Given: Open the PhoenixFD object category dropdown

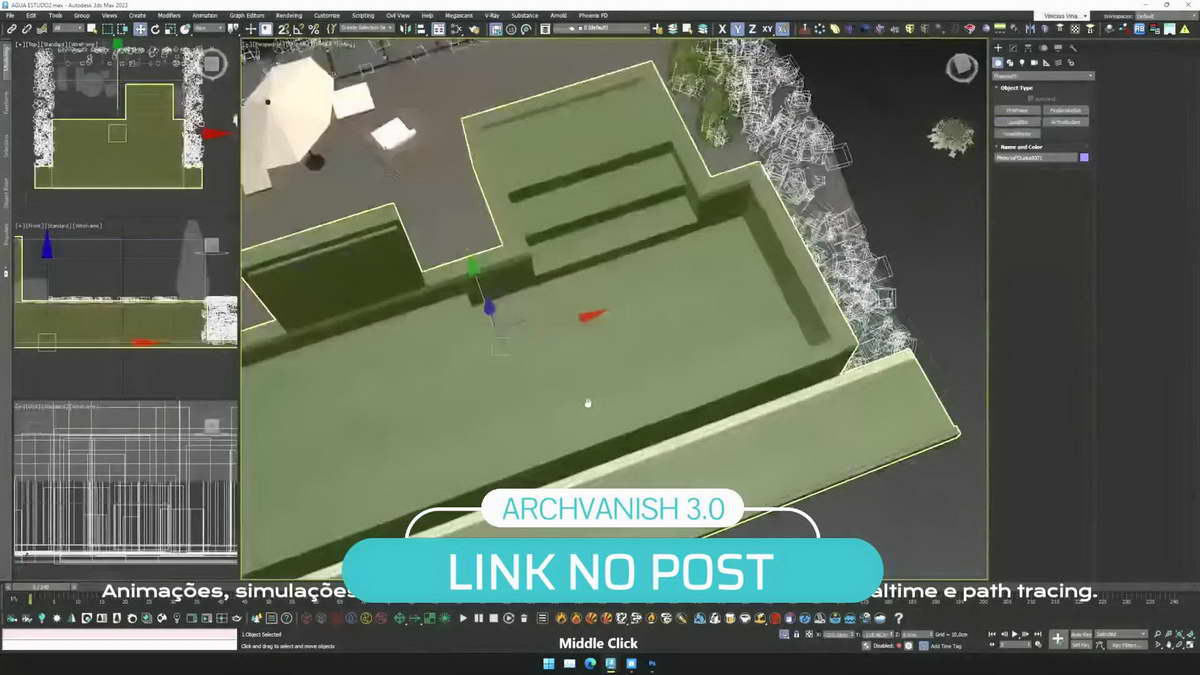Looking at the screenshot, I should tap(1044, 75).
